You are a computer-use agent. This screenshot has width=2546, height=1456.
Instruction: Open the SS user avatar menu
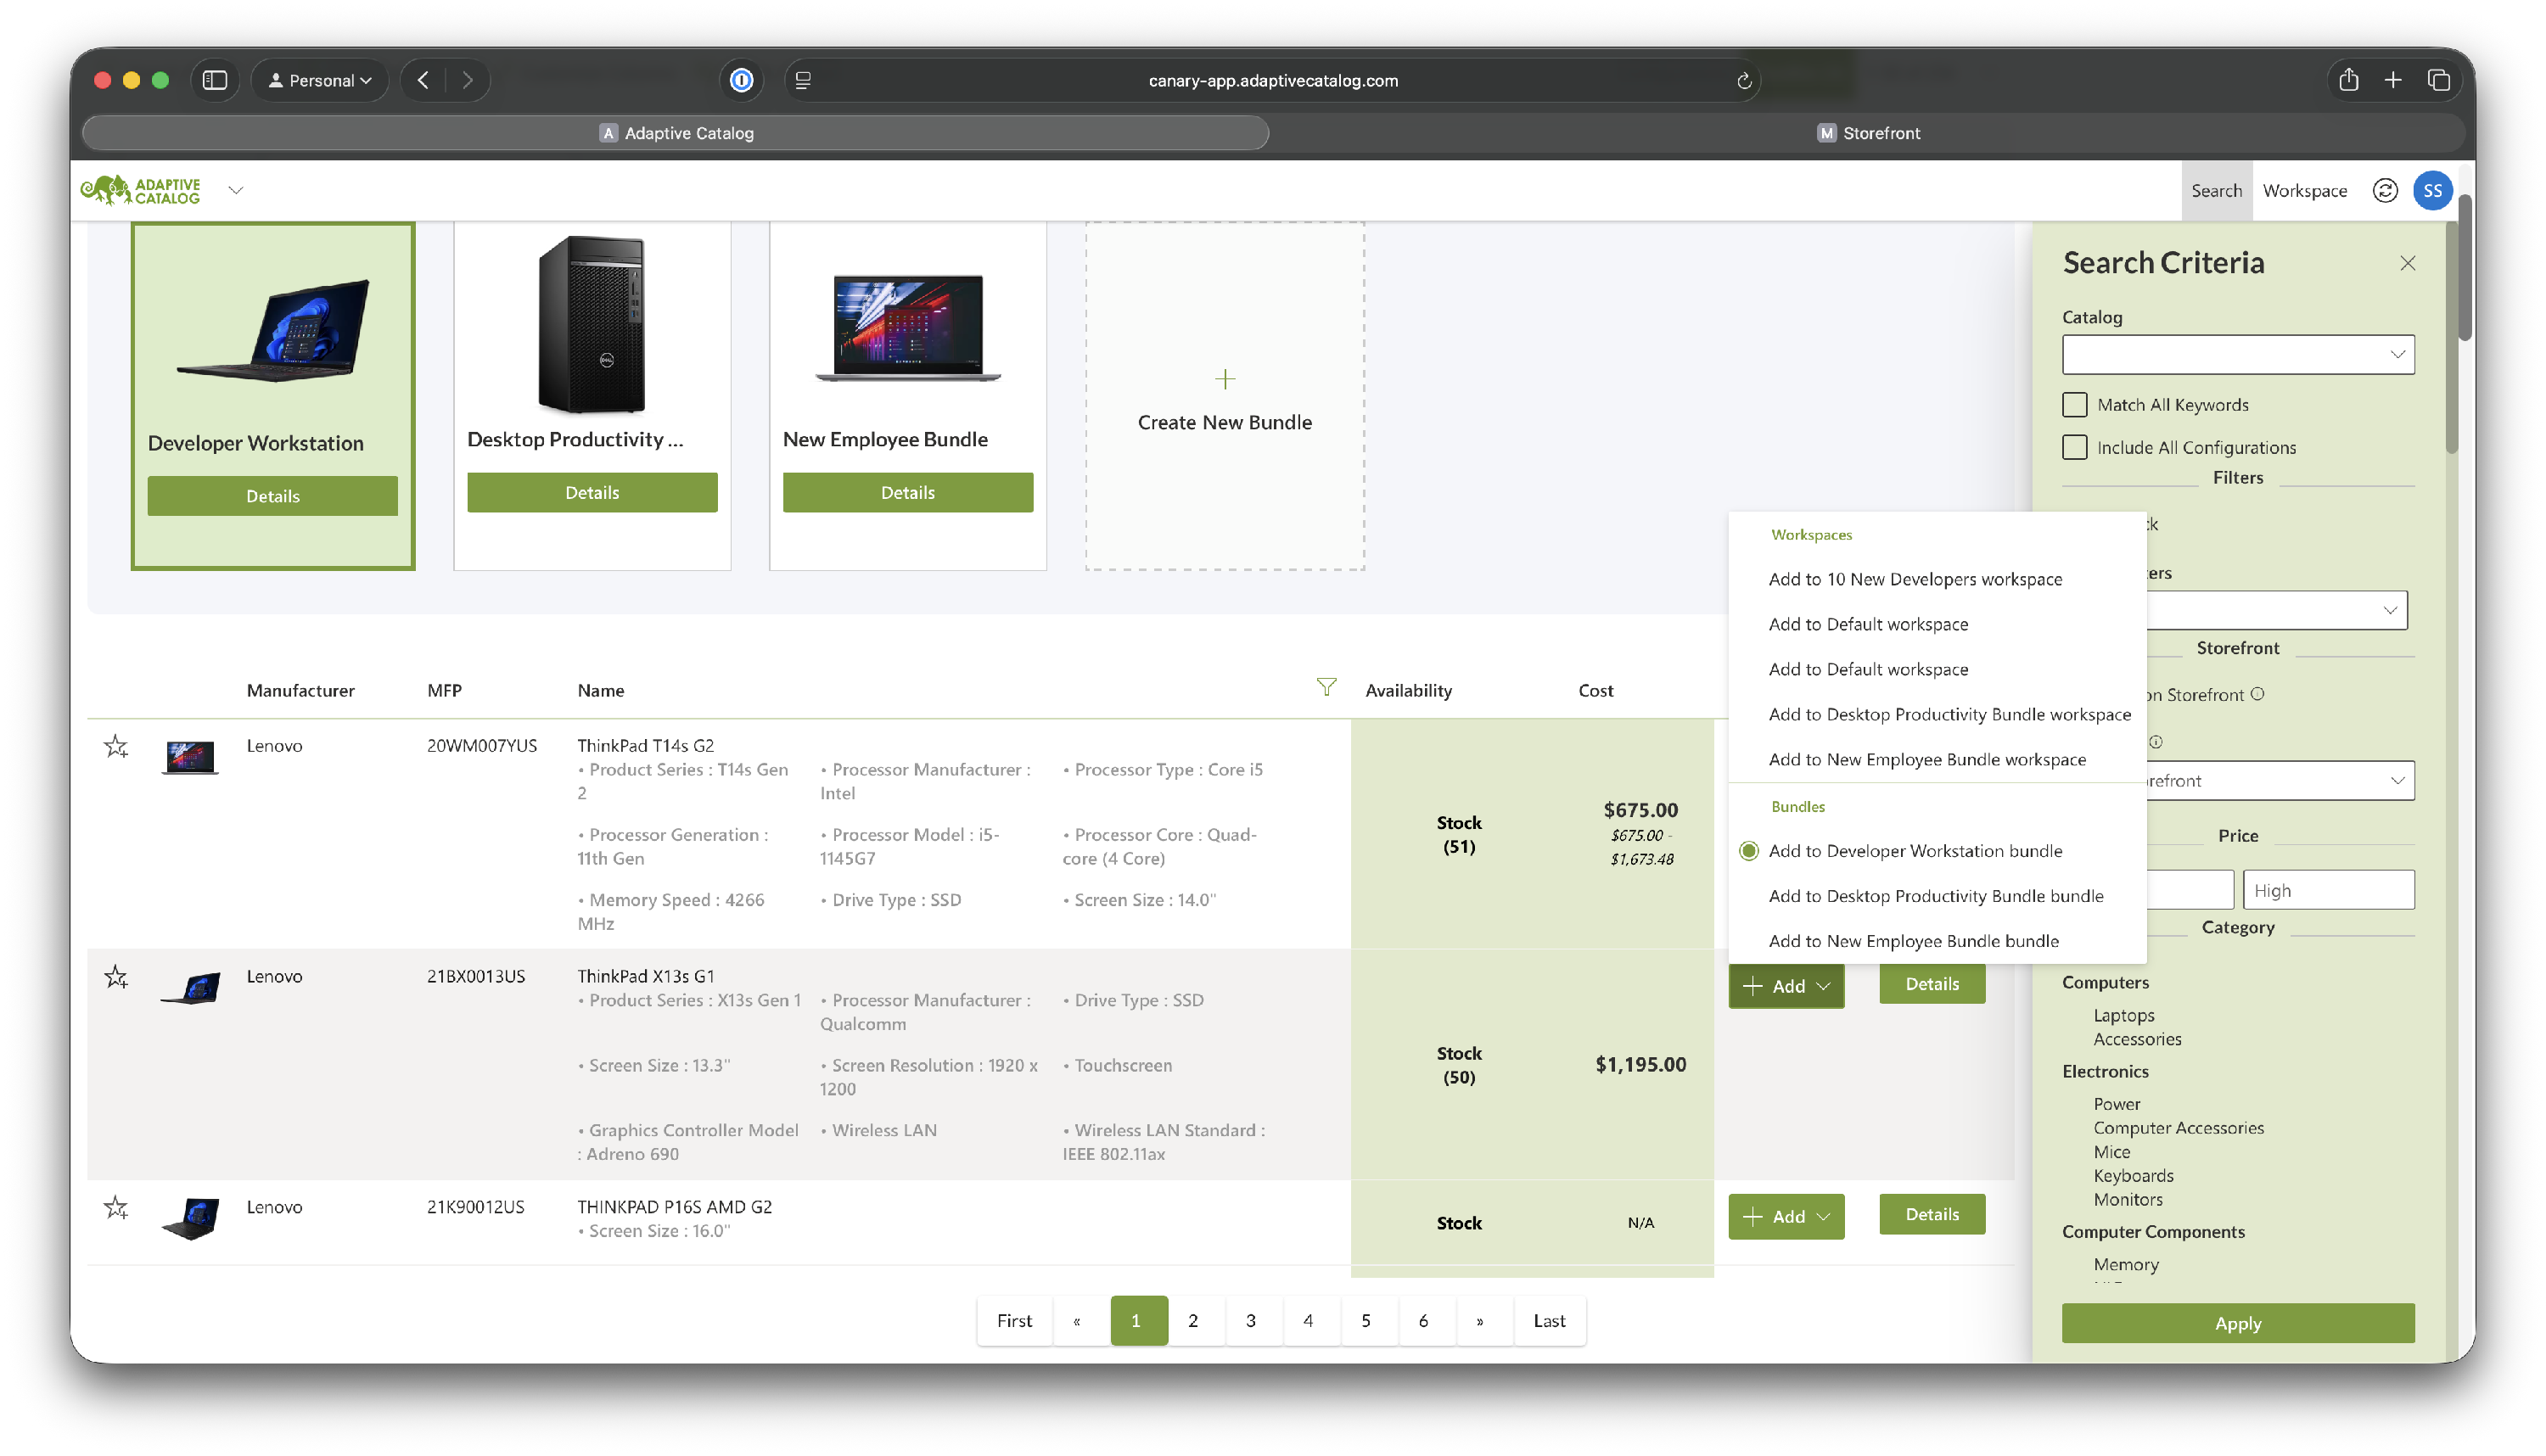[2432, 191]
